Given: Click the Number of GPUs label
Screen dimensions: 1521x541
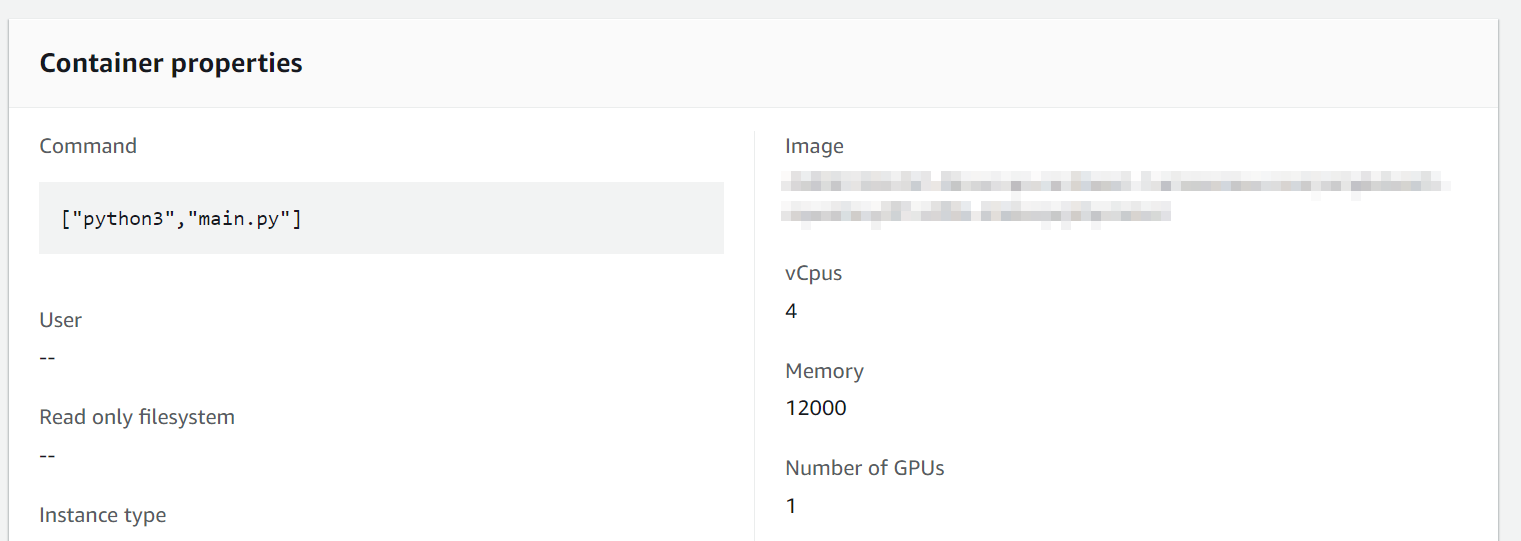Looking at the screenshot, I should (x=864, y=468).
